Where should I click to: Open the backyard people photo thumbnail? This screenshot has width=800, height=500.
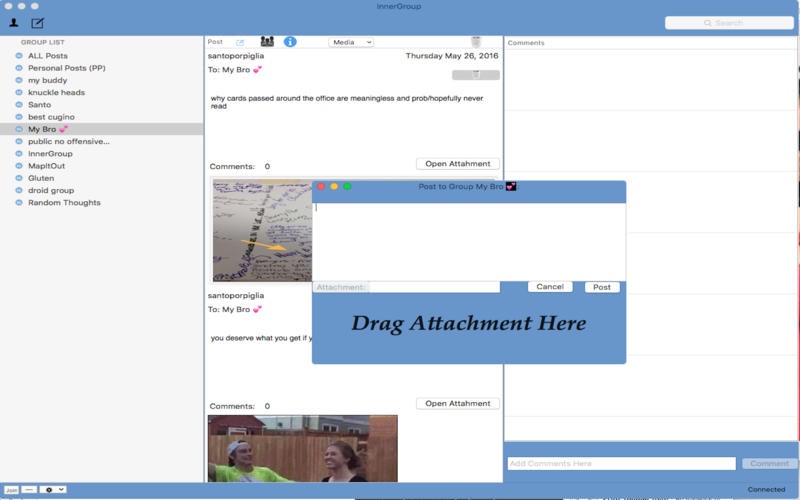coord(303,448)
